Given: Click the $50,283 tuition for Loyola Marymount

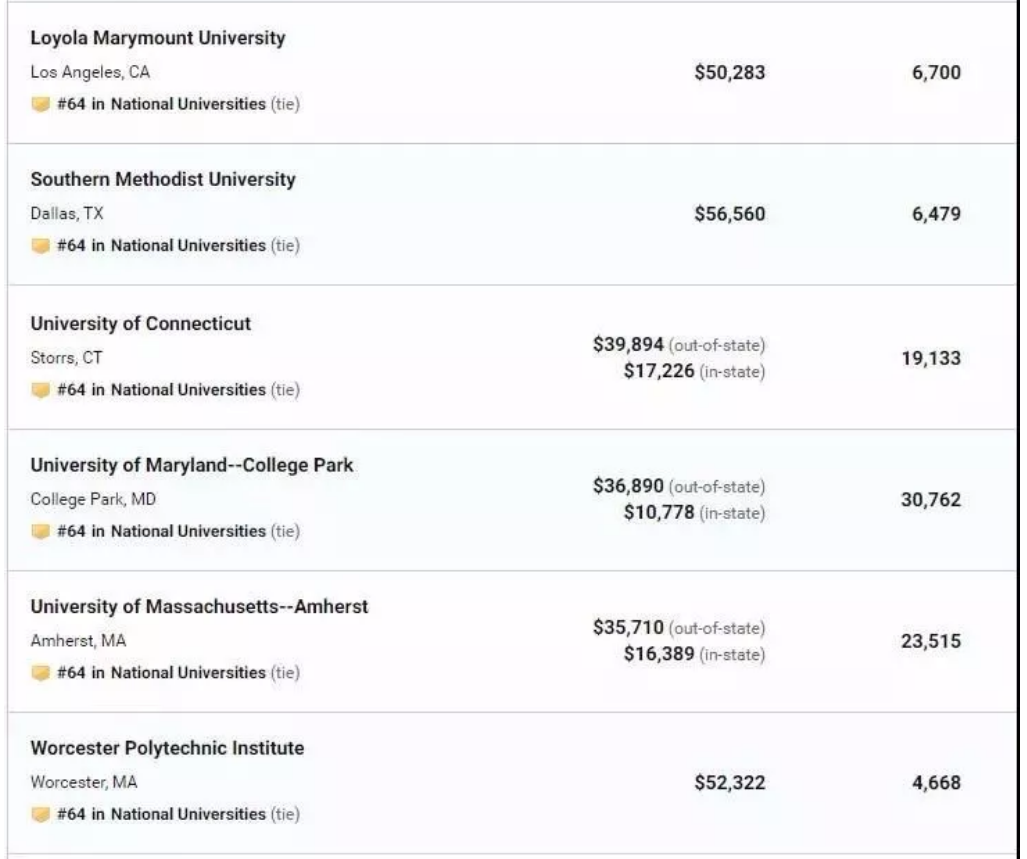Looking at the screenshot, I should (729, 72).
